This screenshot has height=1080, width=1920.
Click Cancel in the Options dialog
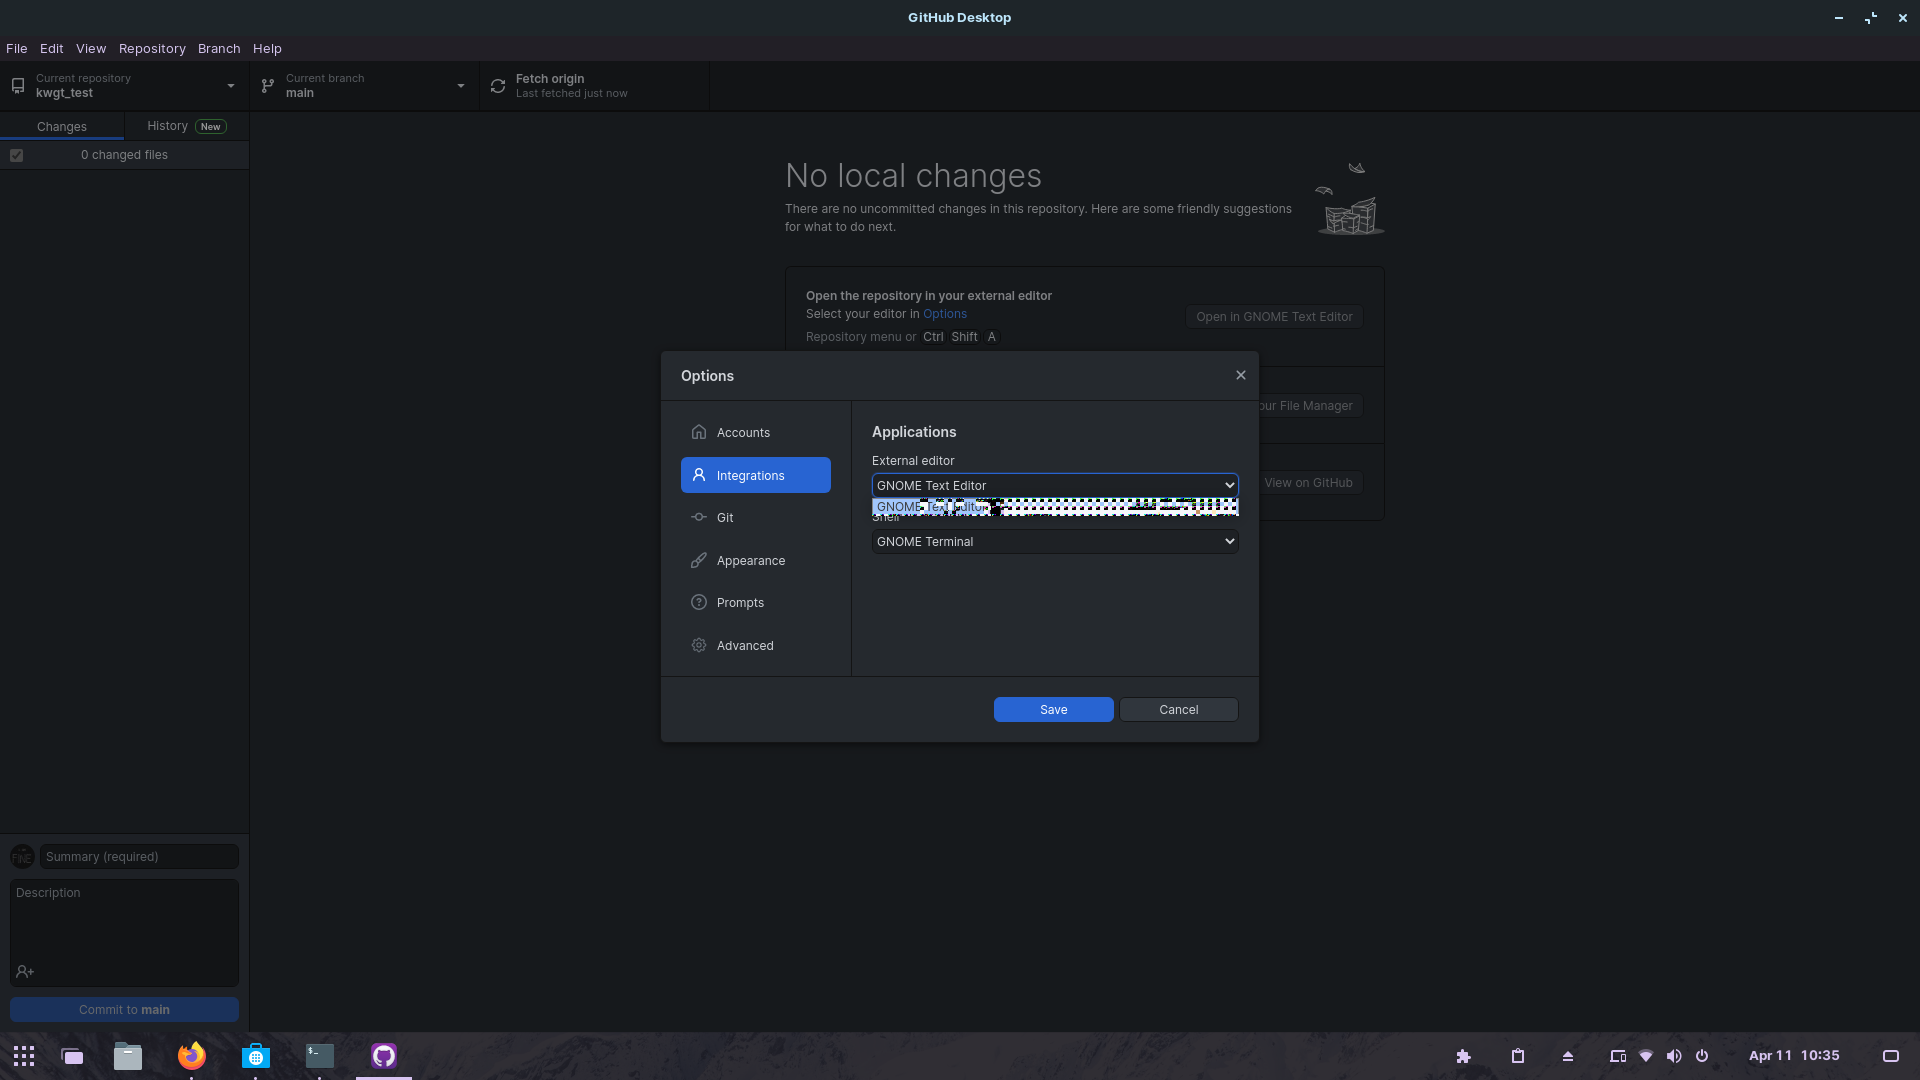coord(1178,710)
